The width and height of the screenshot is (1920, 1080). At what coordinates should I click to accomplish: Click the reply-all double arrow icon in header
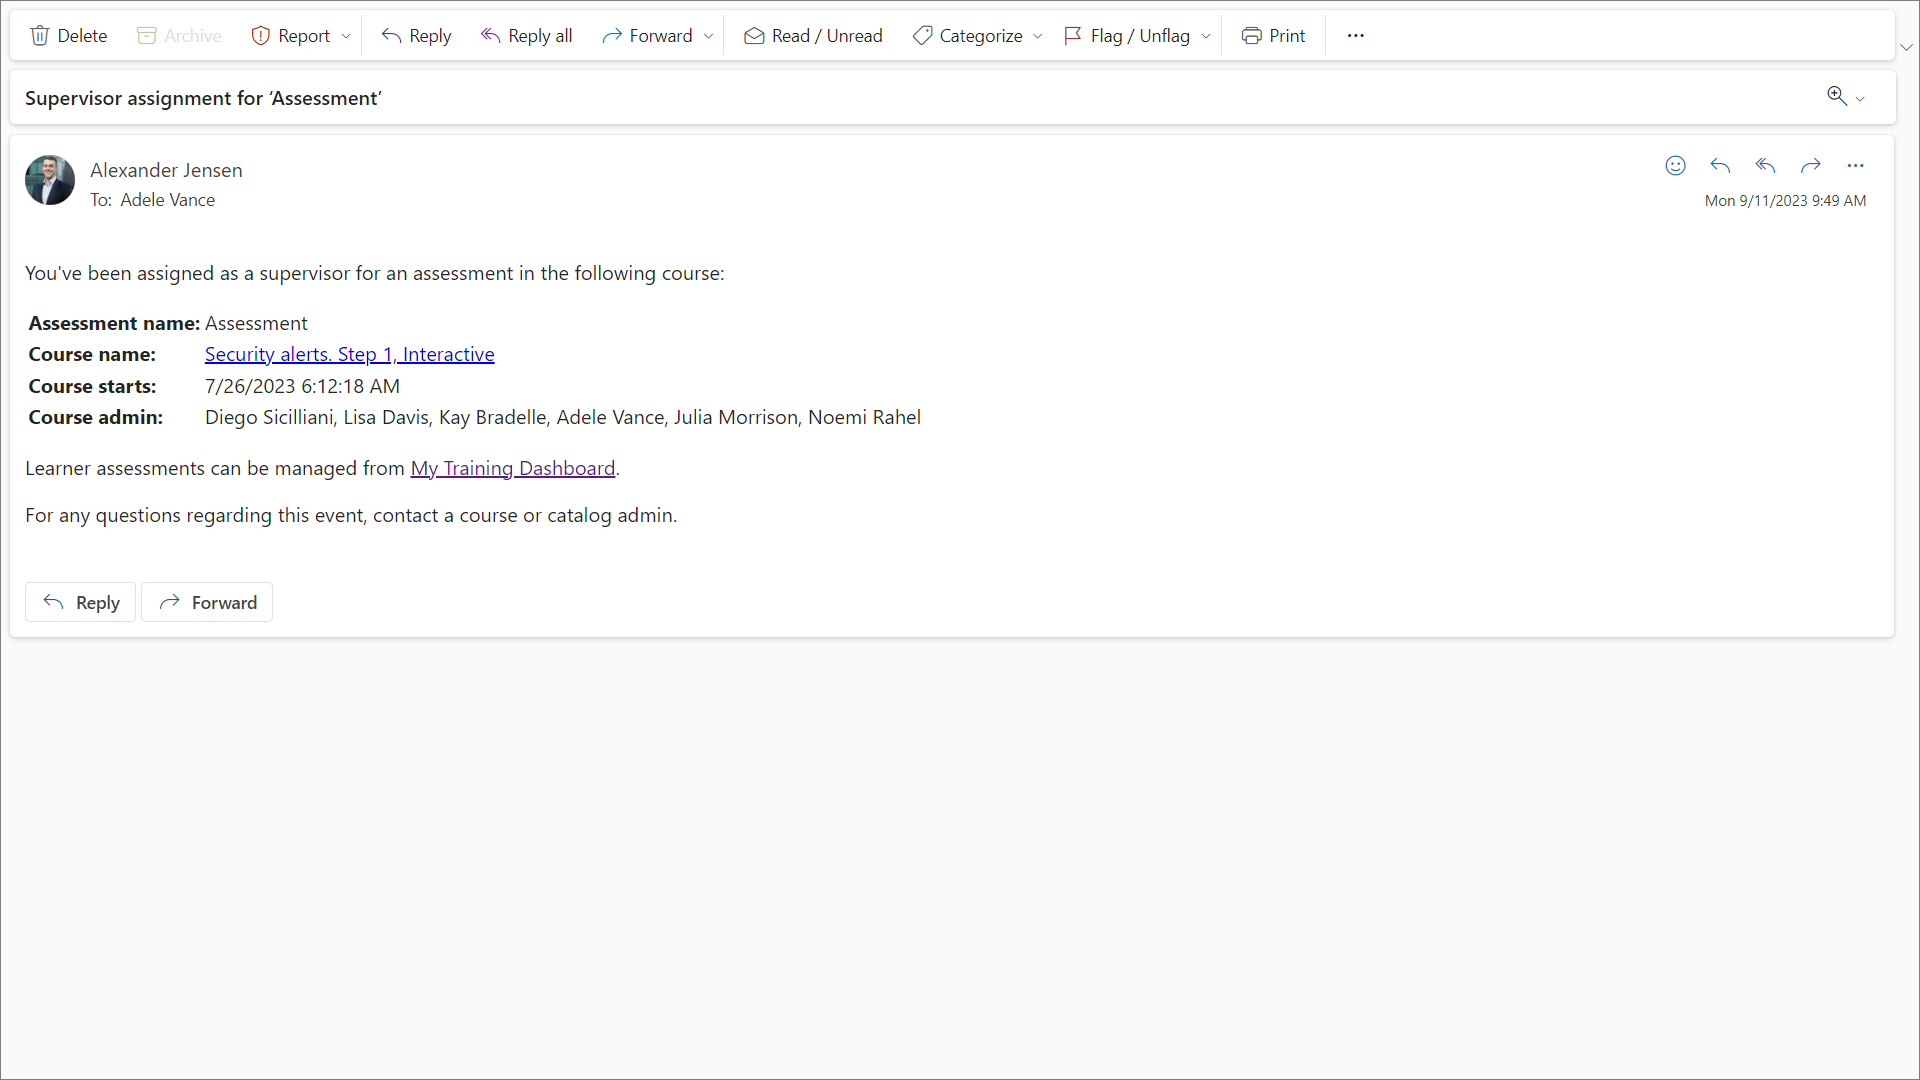point(1765,166)
